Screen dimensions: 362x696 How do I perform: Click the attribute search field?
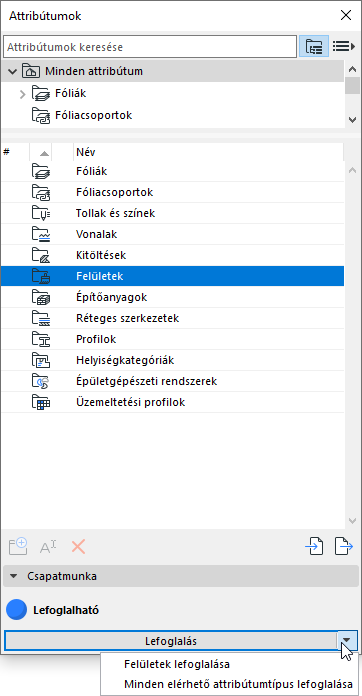click(150, 47)
